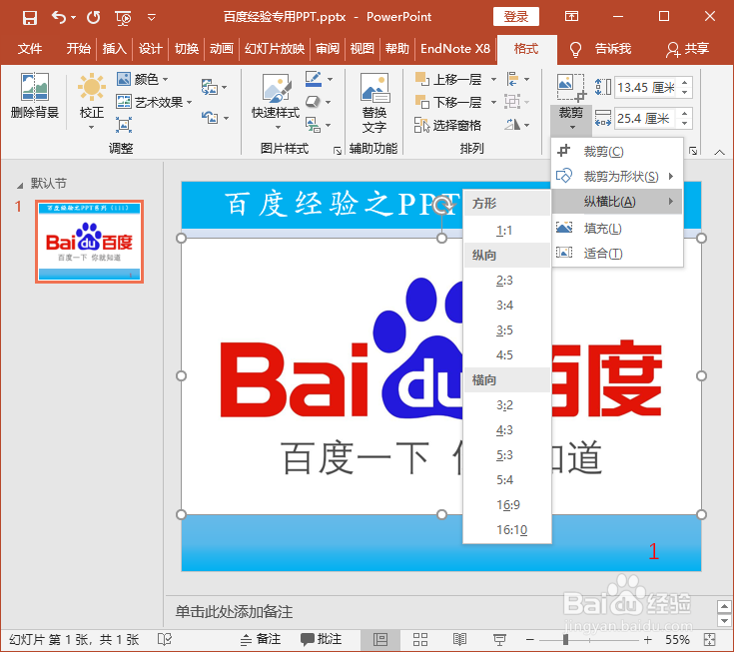The image size is (734, 652).
Task: Open ribbon display options icon
Action: click(x=571, y=16)
